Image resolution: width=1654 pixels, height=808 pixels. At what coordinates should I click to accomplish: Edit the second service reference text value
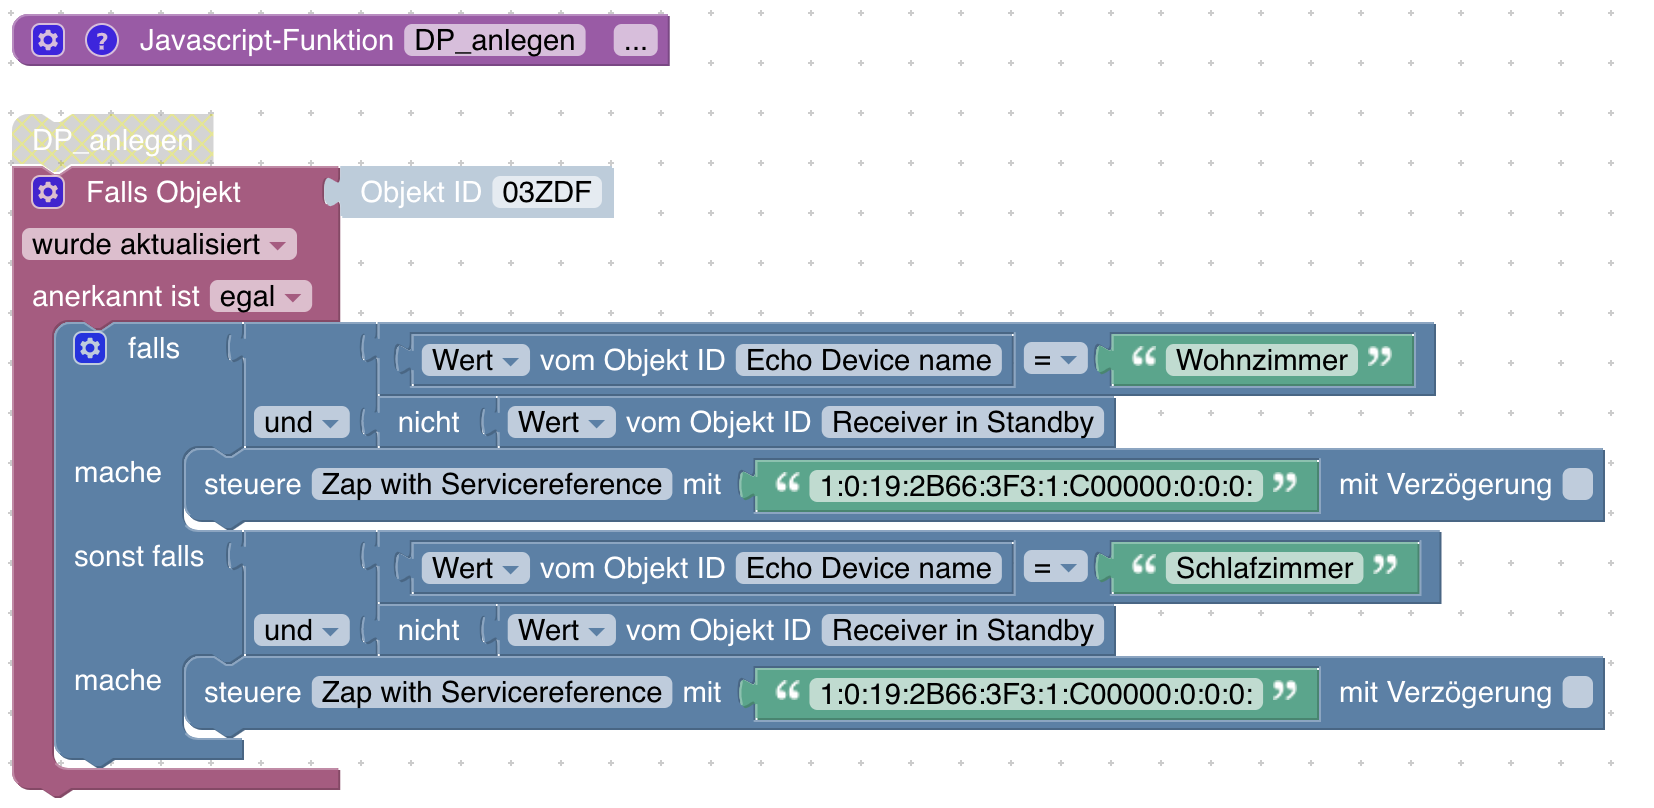tap(1036, 694)
